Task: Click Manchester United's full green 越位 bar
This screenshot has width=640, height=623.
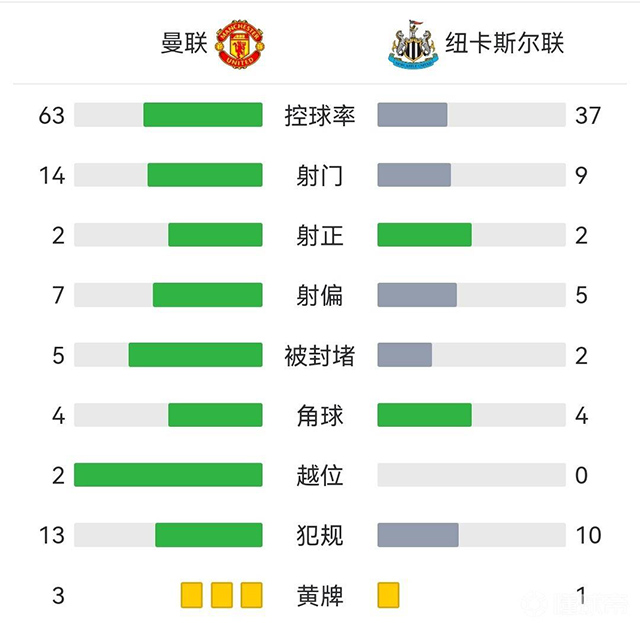Action: click(168, 475)
